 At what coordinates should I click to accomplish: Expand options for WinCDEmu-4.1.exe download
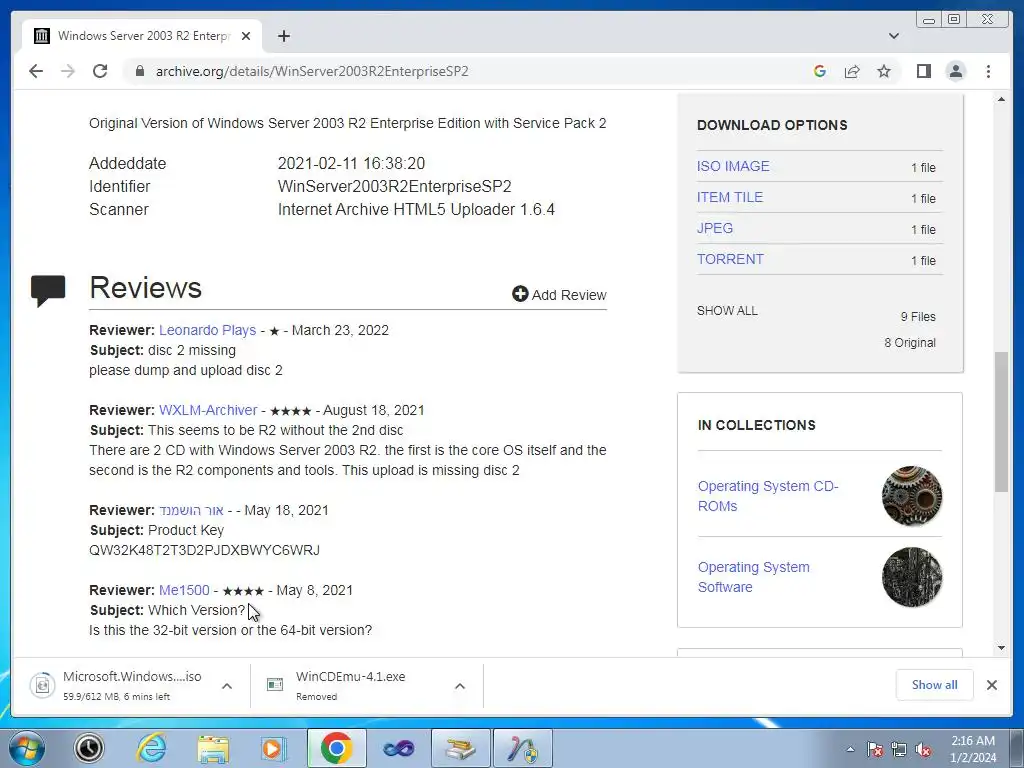pyautogui.click(x=460, y=686)
